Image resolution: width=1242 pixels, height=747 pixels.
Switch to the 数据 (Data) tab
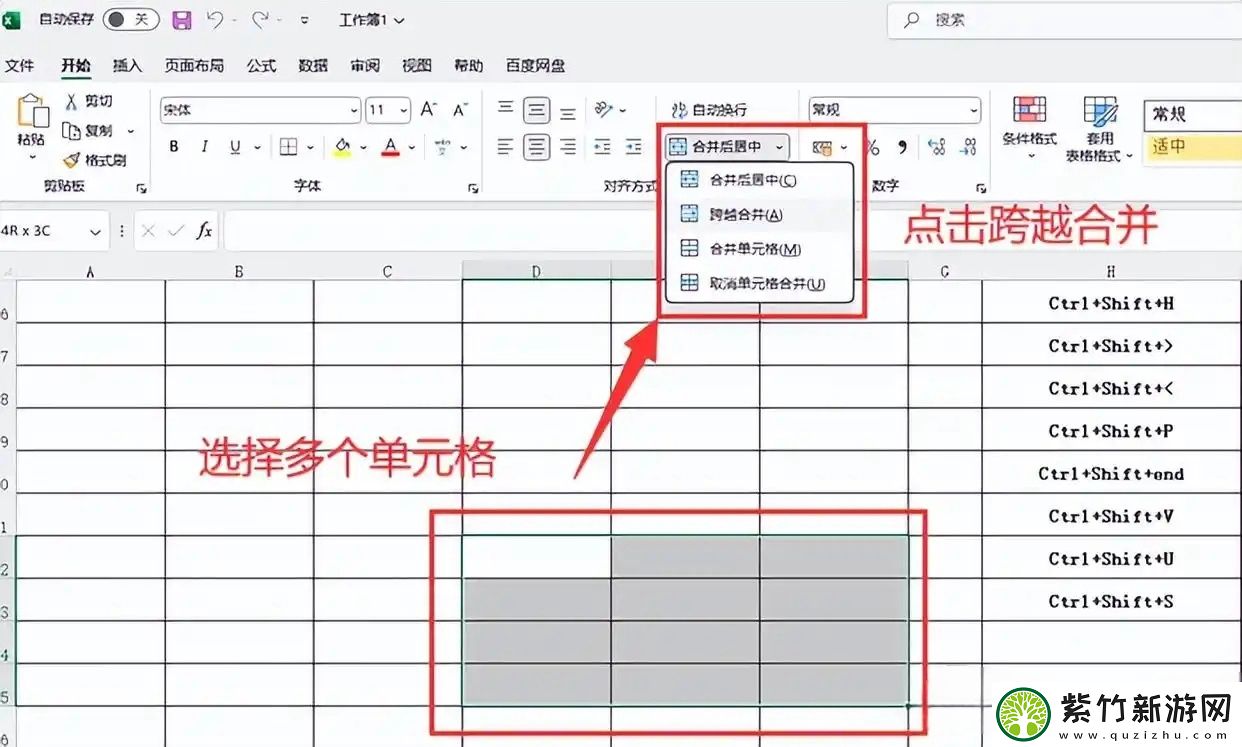(313, 66)
